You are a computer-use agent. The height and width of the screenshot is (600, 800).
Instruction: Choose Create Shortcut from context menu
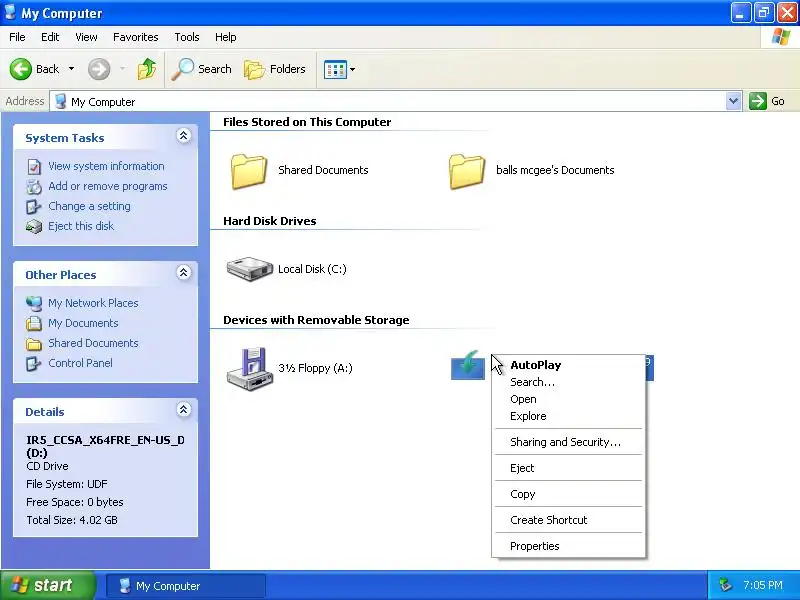point(568,520)
